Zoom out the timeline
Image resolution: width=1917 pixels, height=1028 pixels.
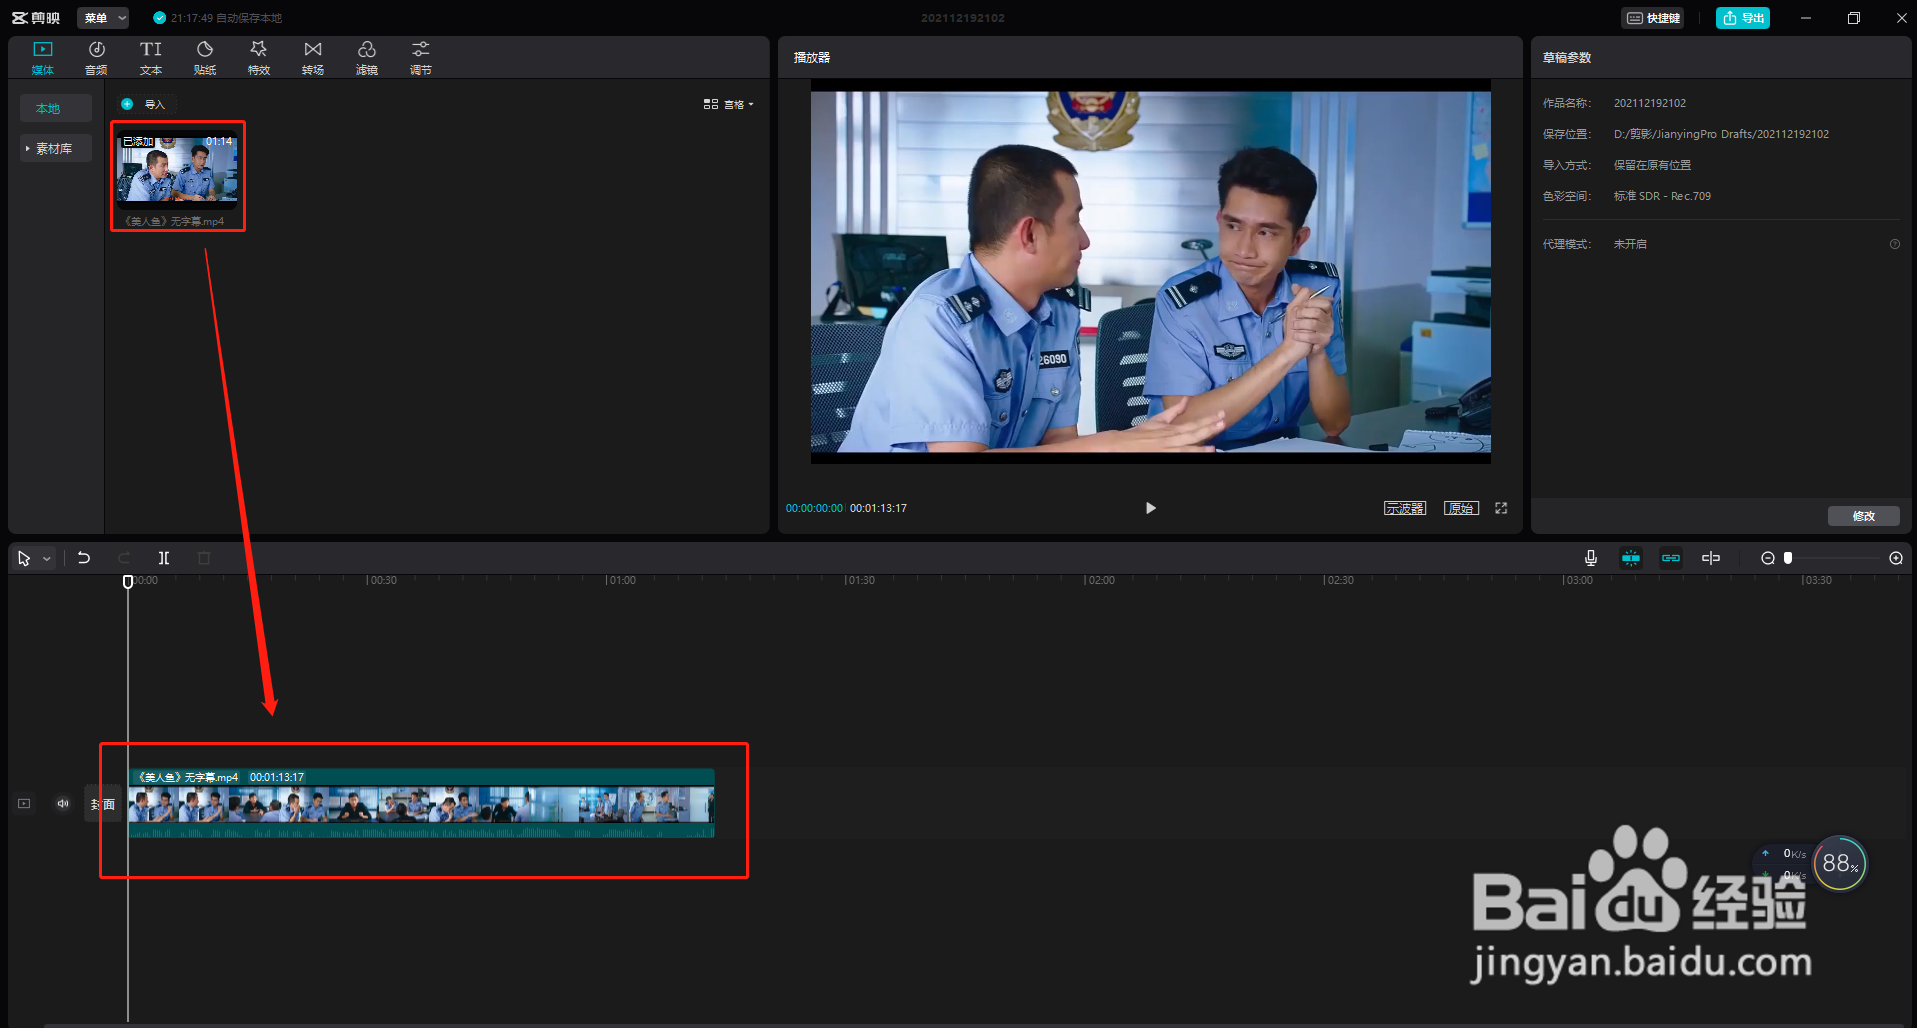coord(1768,558)
